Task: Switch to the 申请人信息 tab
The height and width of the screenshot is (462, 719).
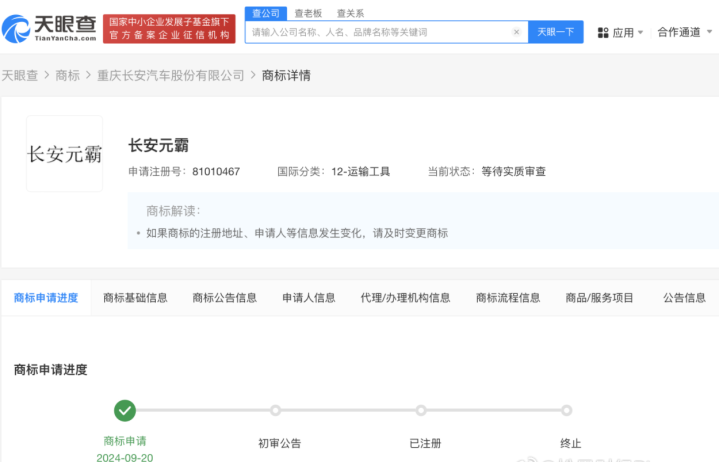Action: (309, 298)
